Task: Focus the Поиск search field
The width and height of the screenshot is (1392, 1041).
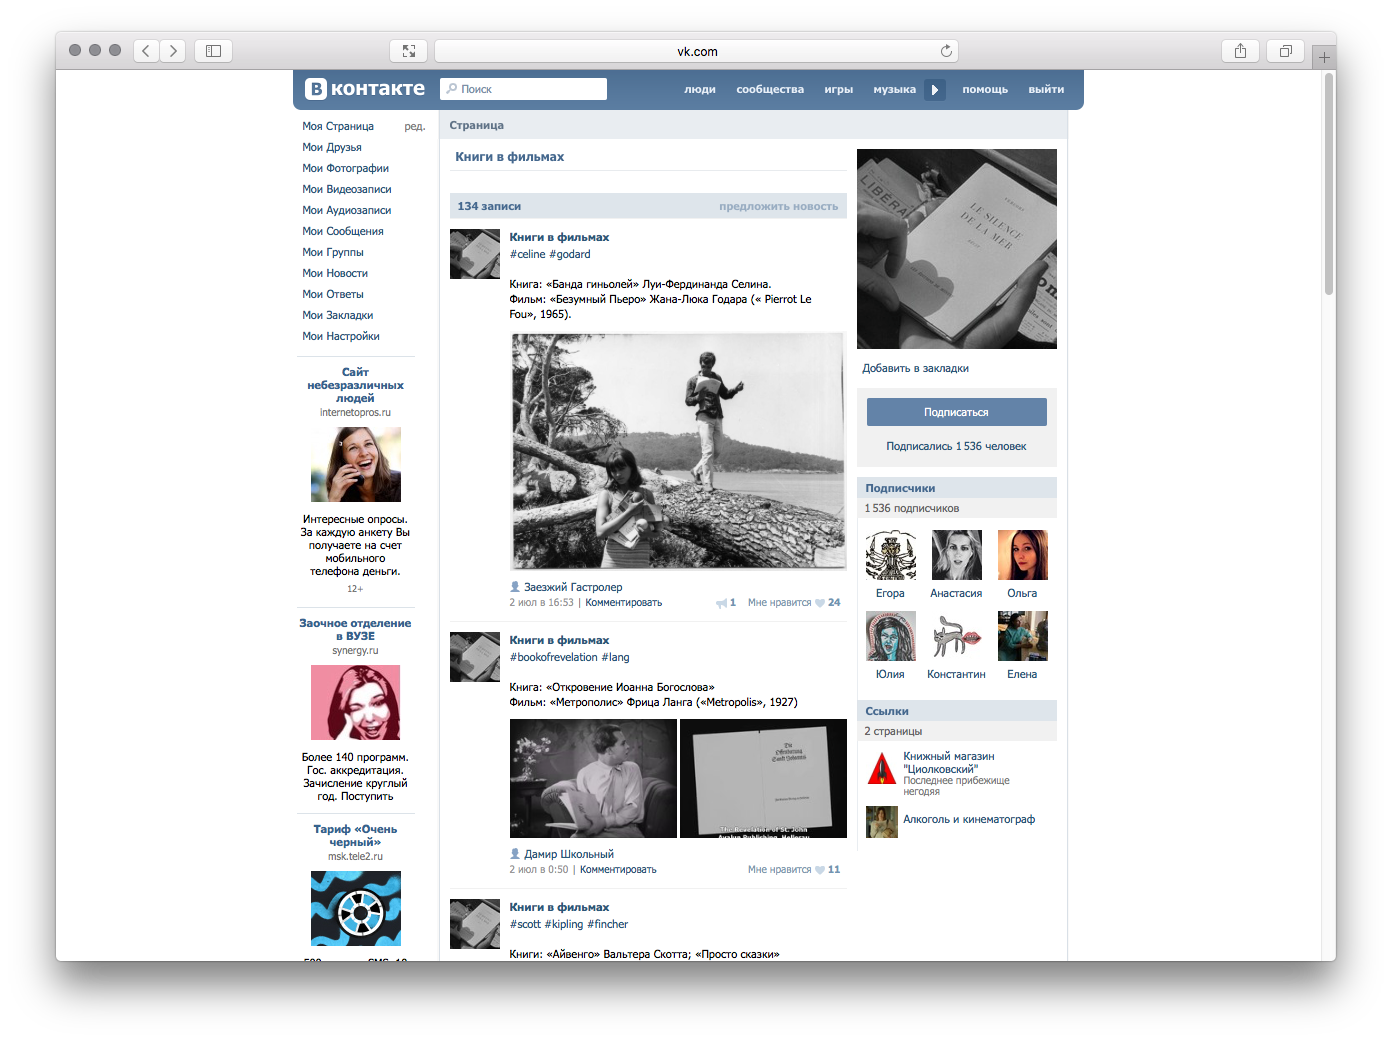Action: 523,89
